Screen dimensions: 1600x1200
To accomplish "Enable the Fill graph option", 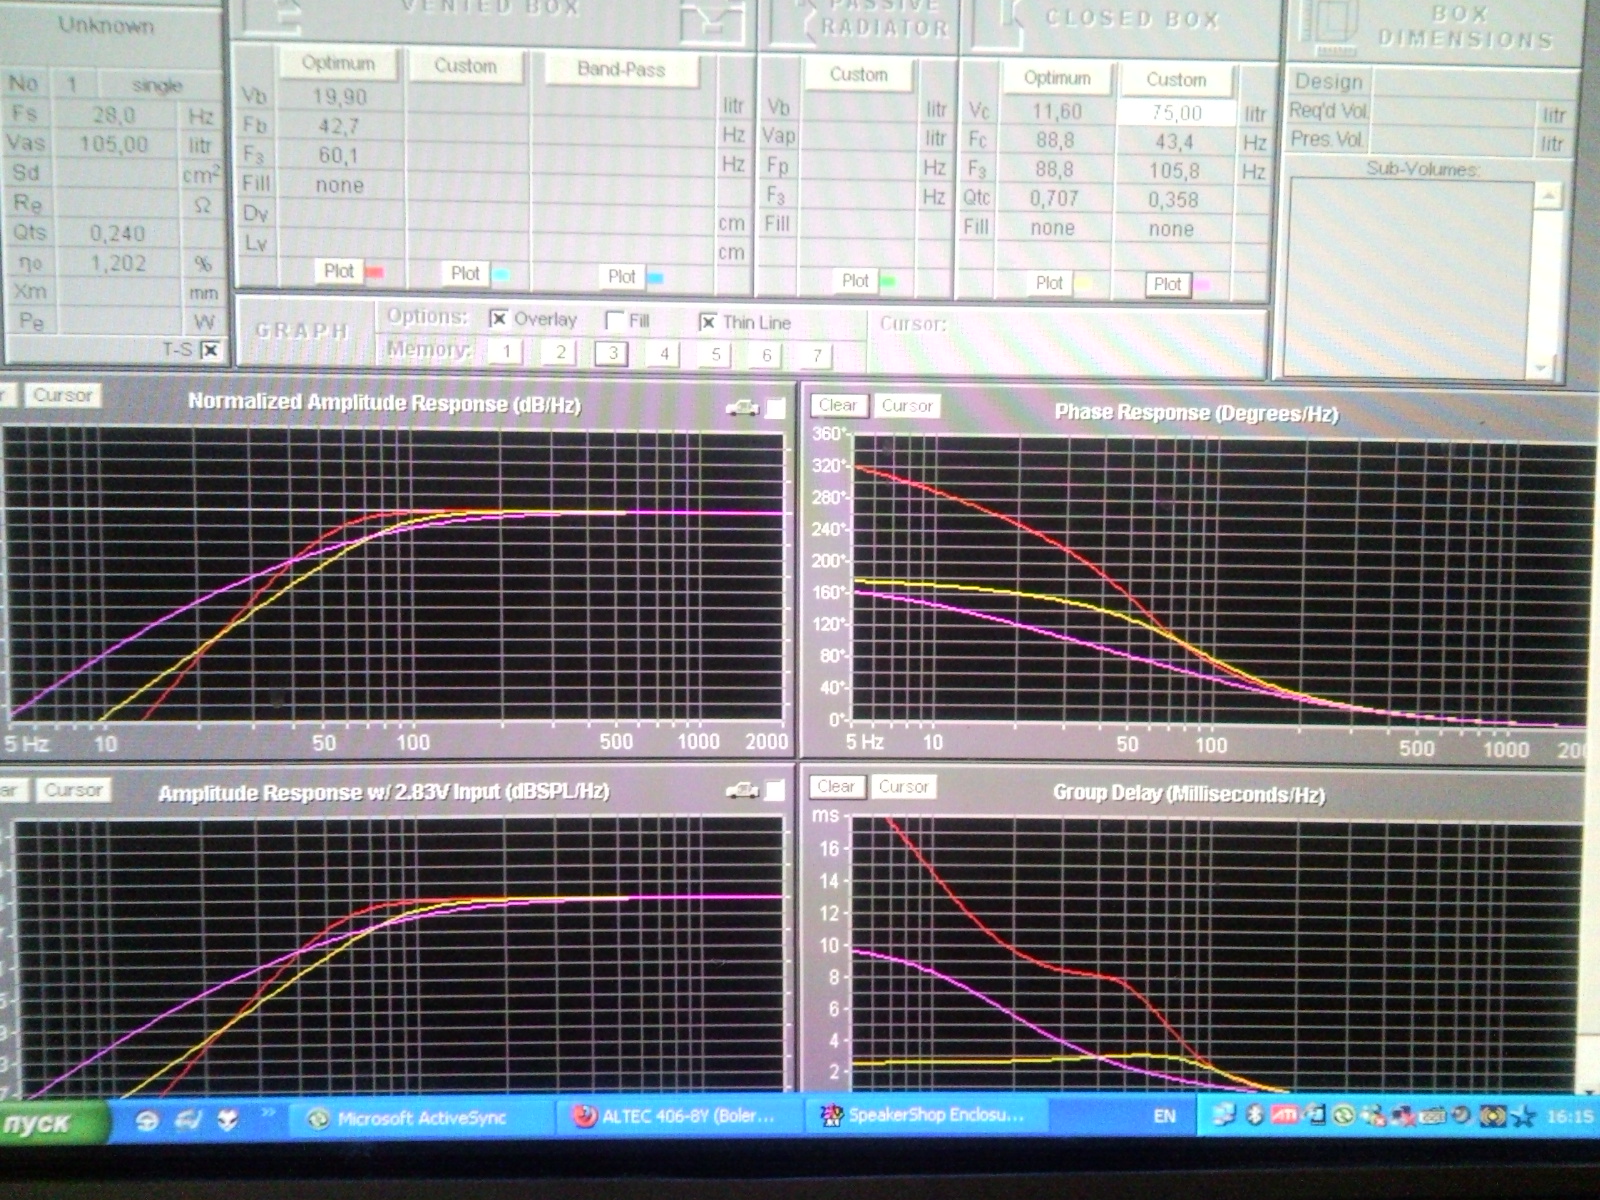I will [615, 321].
